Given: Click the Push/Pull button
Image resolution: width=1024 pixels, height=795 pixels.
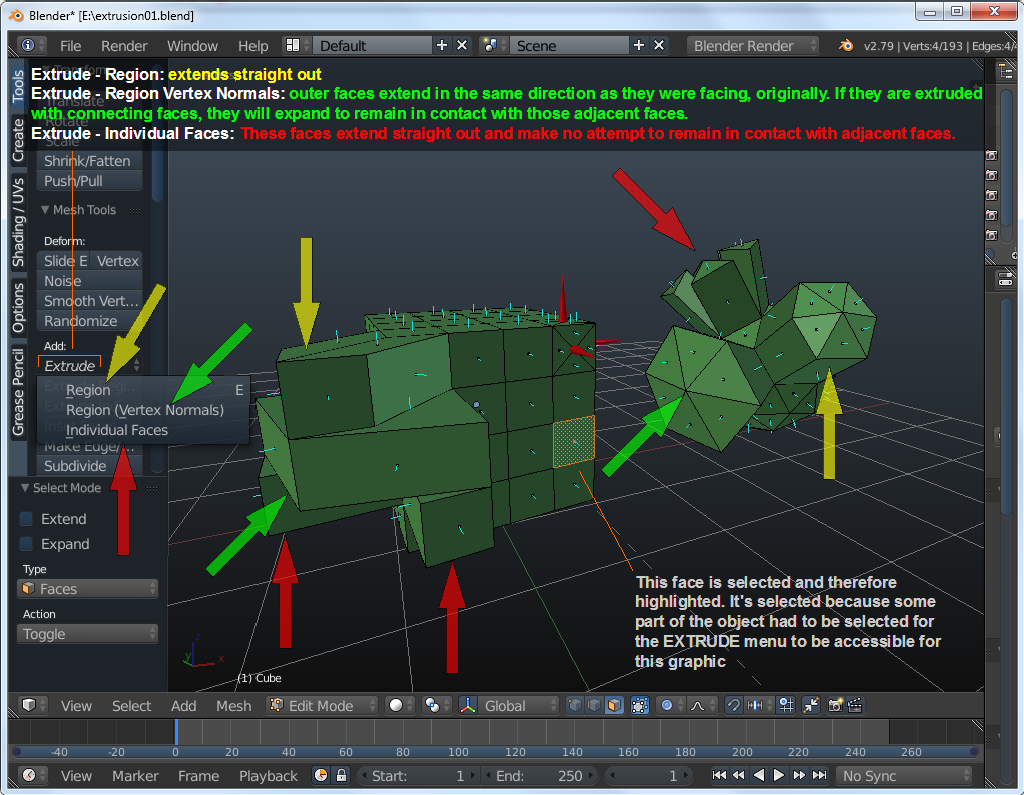Looking at the screenshot, I should [x=90, y=181].
